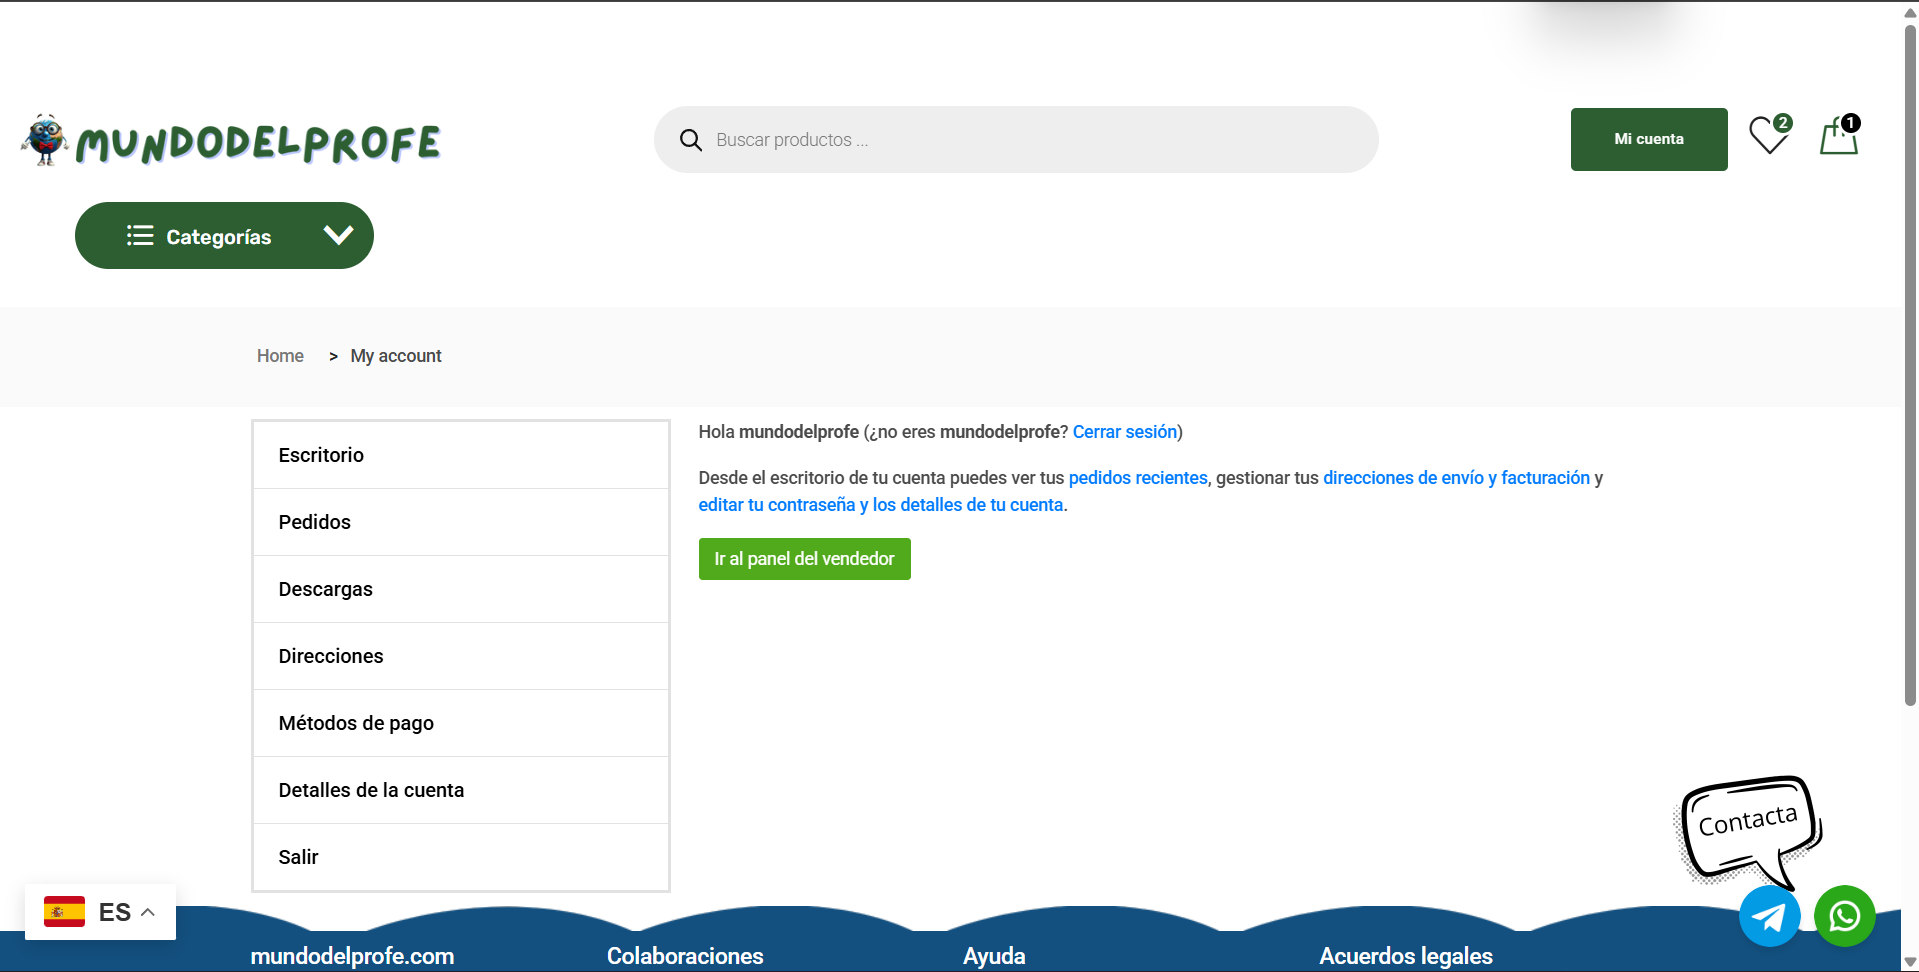The width and height of the screenshot is (1919, 972).
Task: Open the shopping bag cart icon
Action: coord(1838,138)
